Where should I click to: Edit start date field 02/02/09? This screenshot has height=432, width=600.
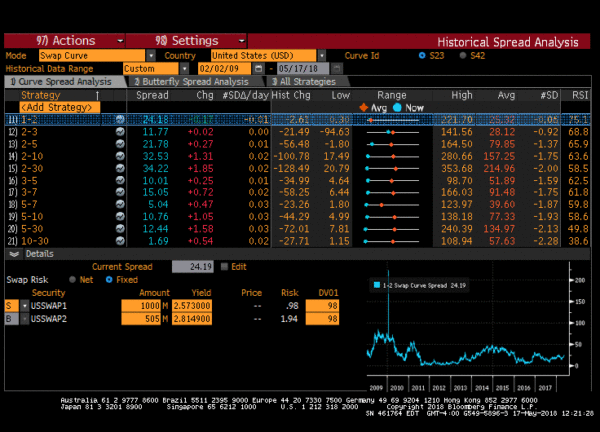coord(225,68)
